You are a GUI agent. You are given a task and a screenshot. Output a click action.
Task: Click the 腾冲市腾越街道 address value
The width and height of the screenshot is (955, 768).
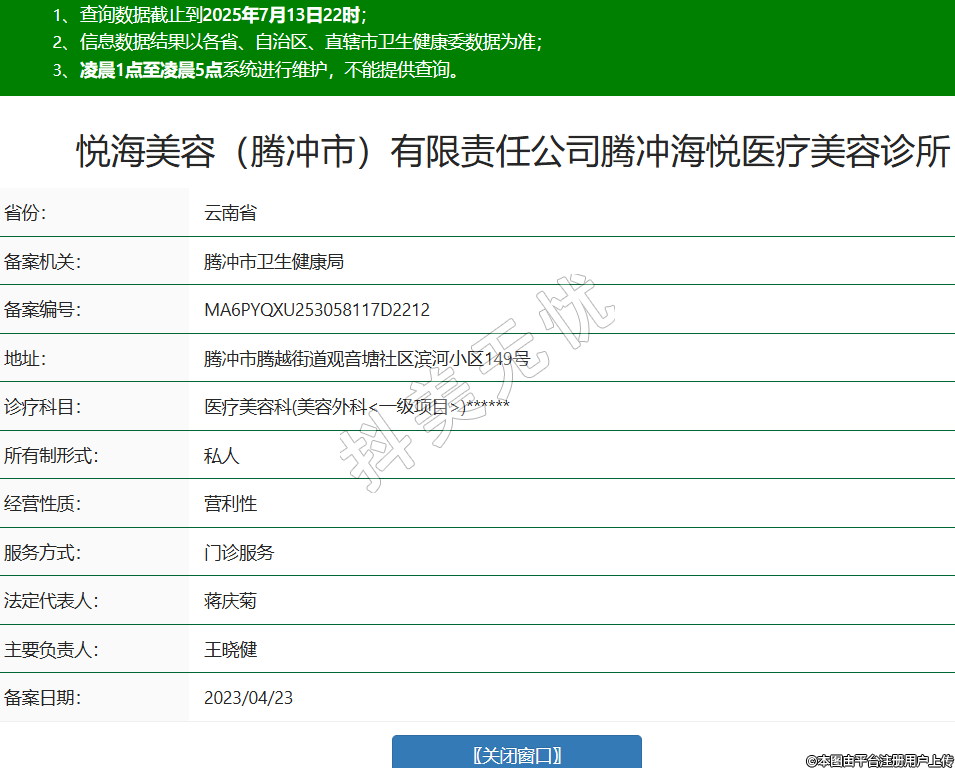(x=366, y=359)
